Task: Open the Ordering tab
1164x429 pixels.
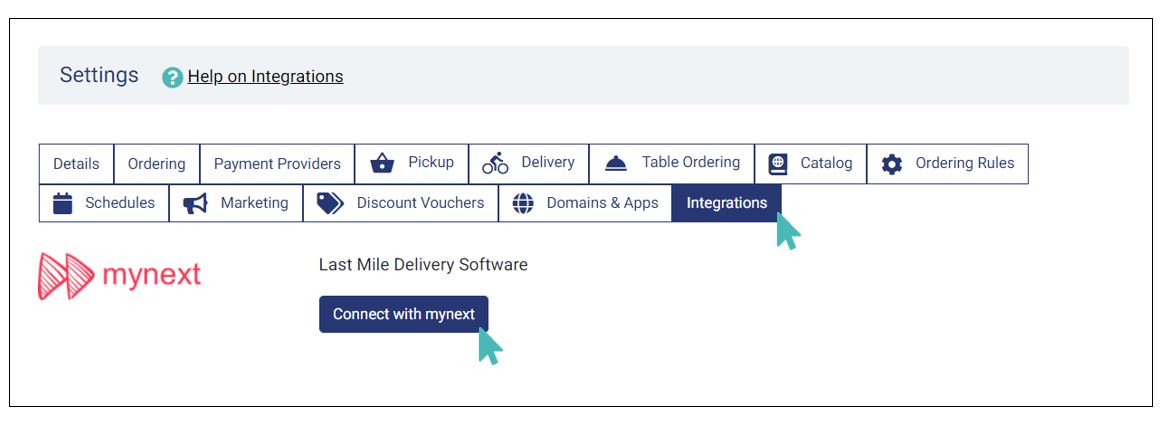Action: click(157, 163)
